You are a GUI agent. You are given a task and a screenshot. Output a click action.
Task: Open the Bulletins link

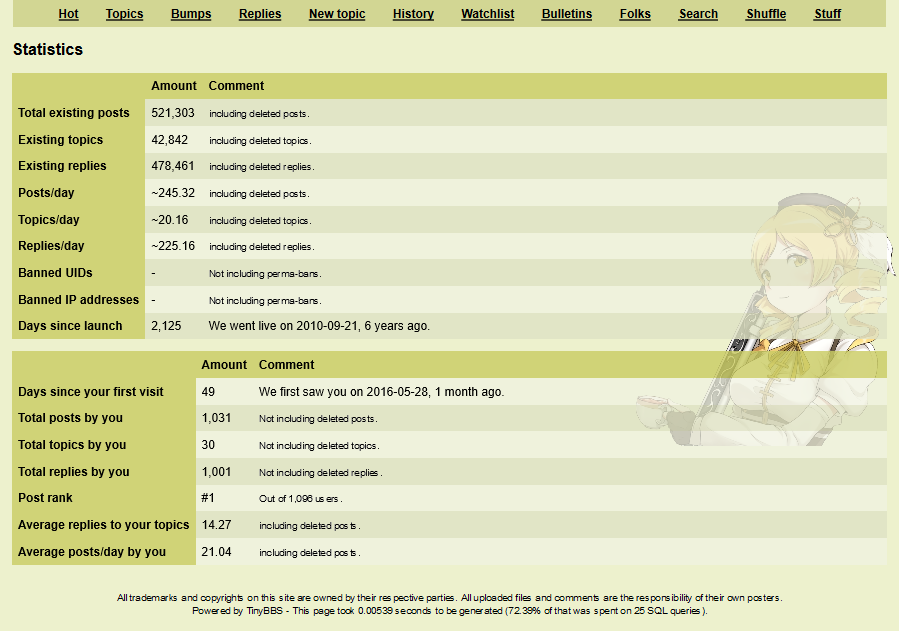[x=566, y=14]
